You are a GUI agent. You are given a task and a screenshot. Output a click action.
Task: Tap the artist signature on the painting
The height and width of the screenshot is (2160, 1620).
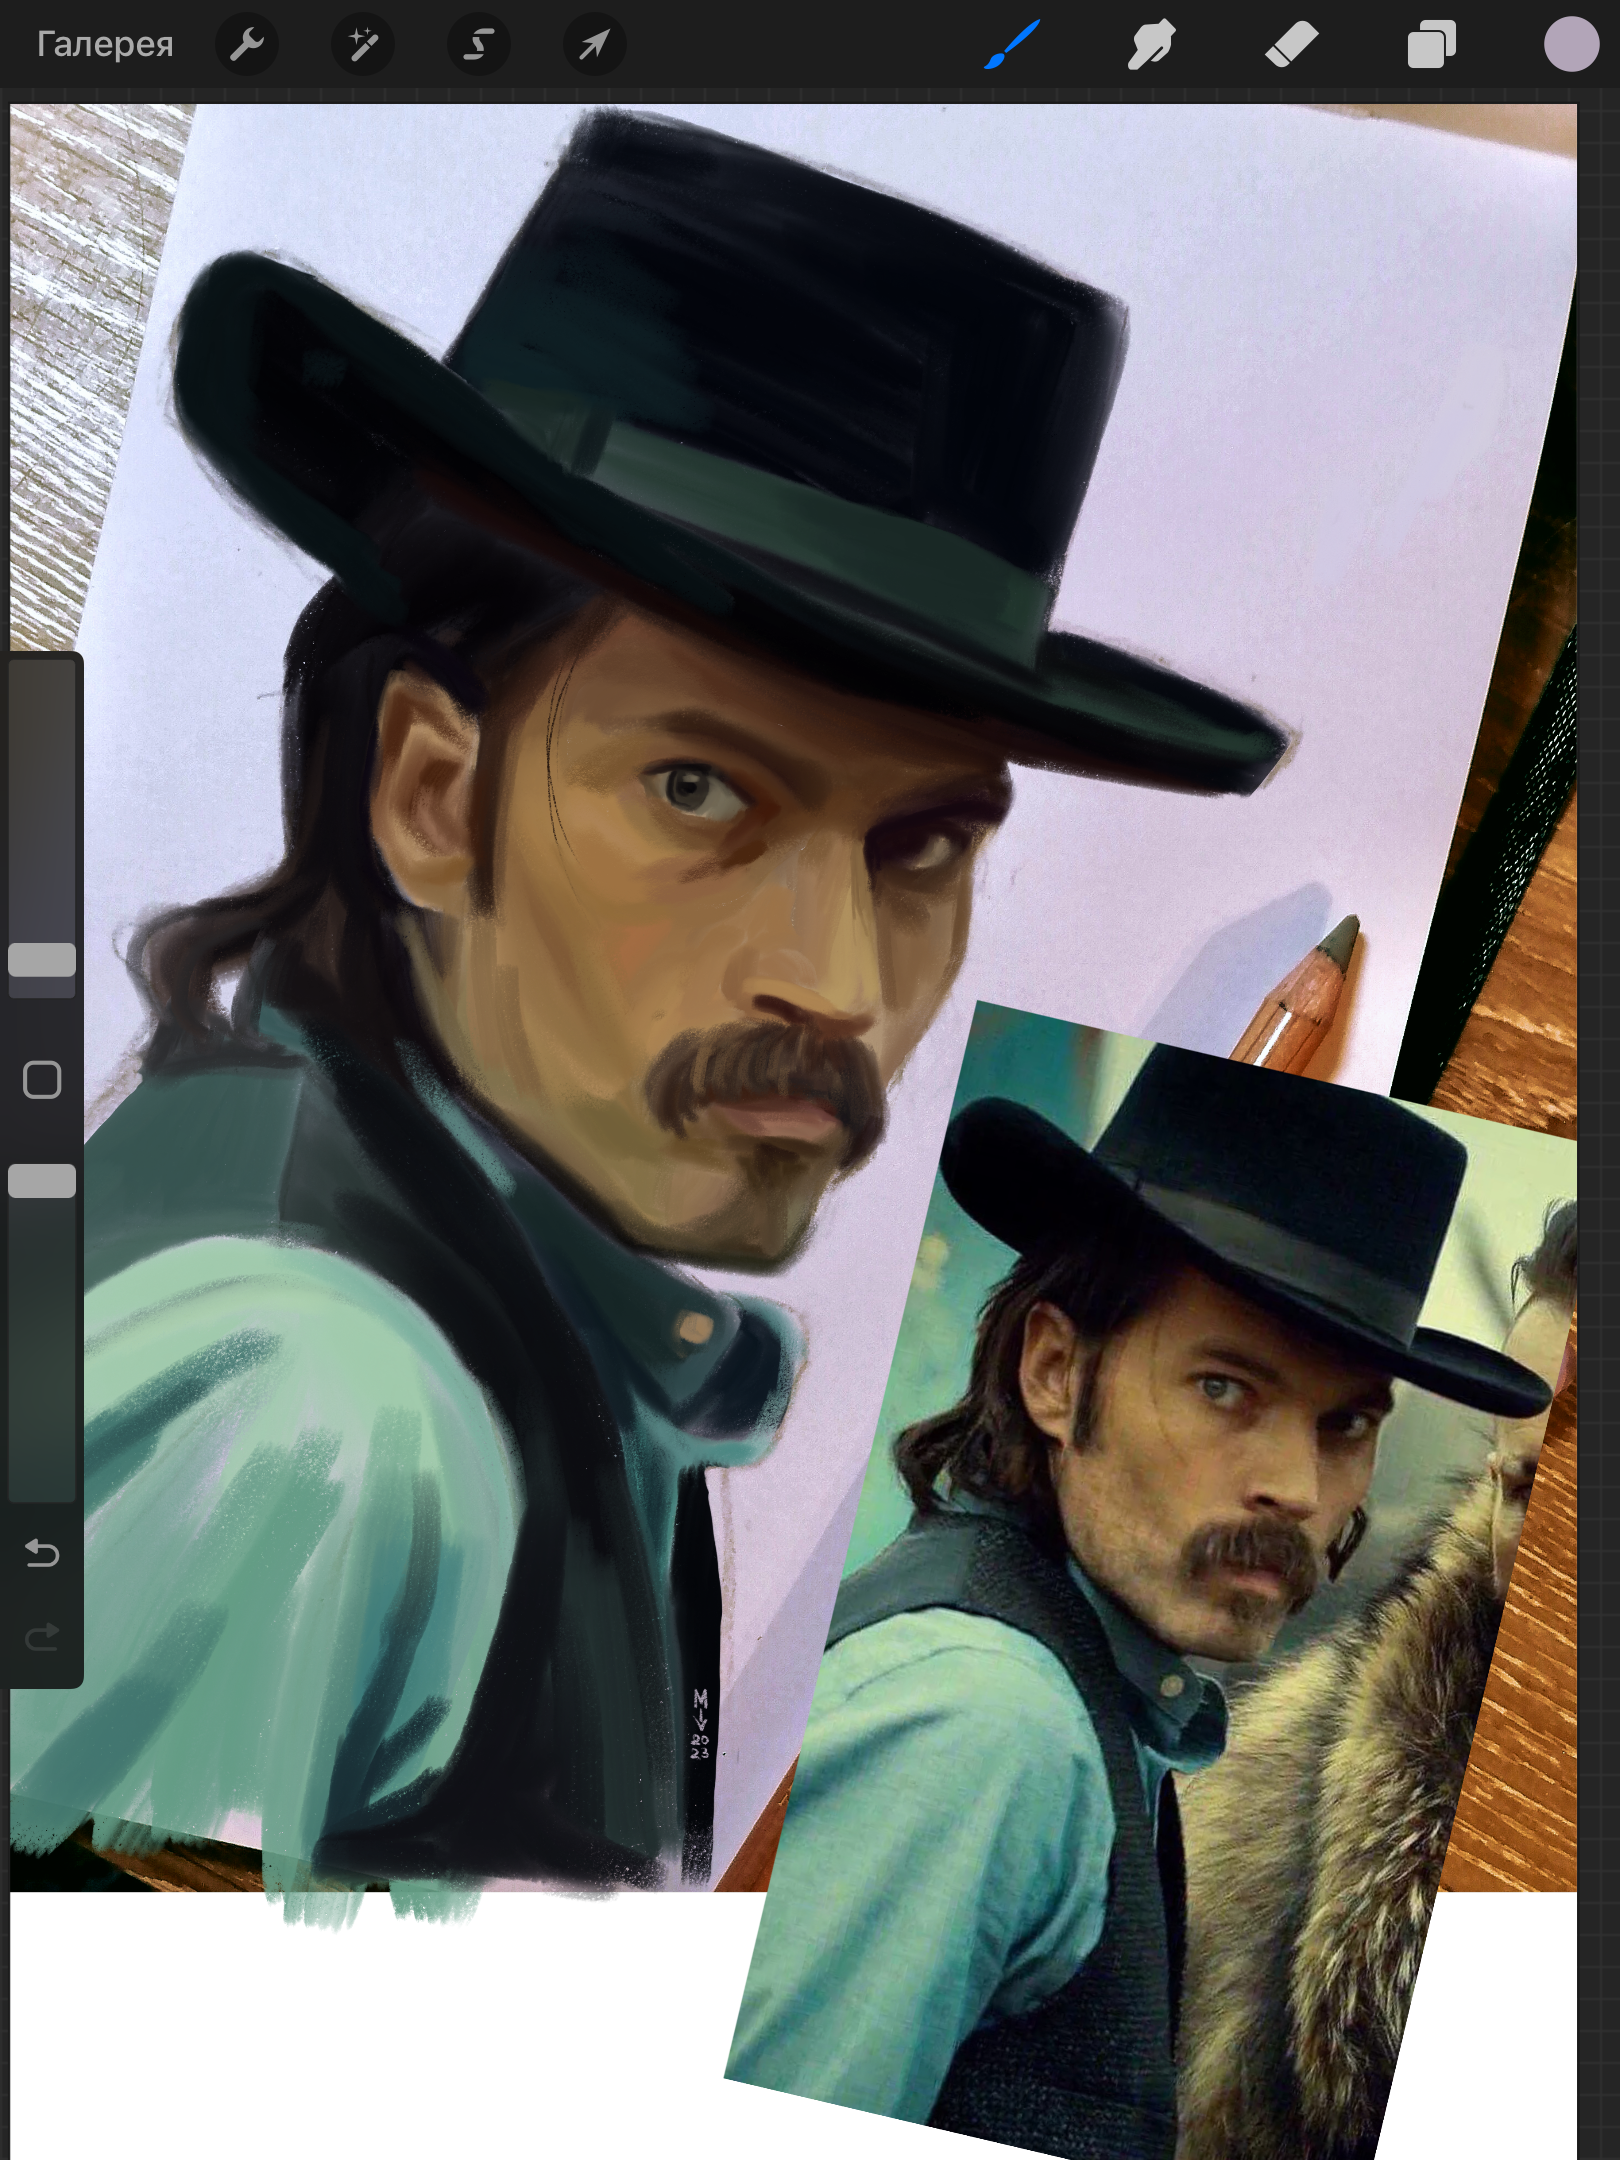tap(700, 1723)
